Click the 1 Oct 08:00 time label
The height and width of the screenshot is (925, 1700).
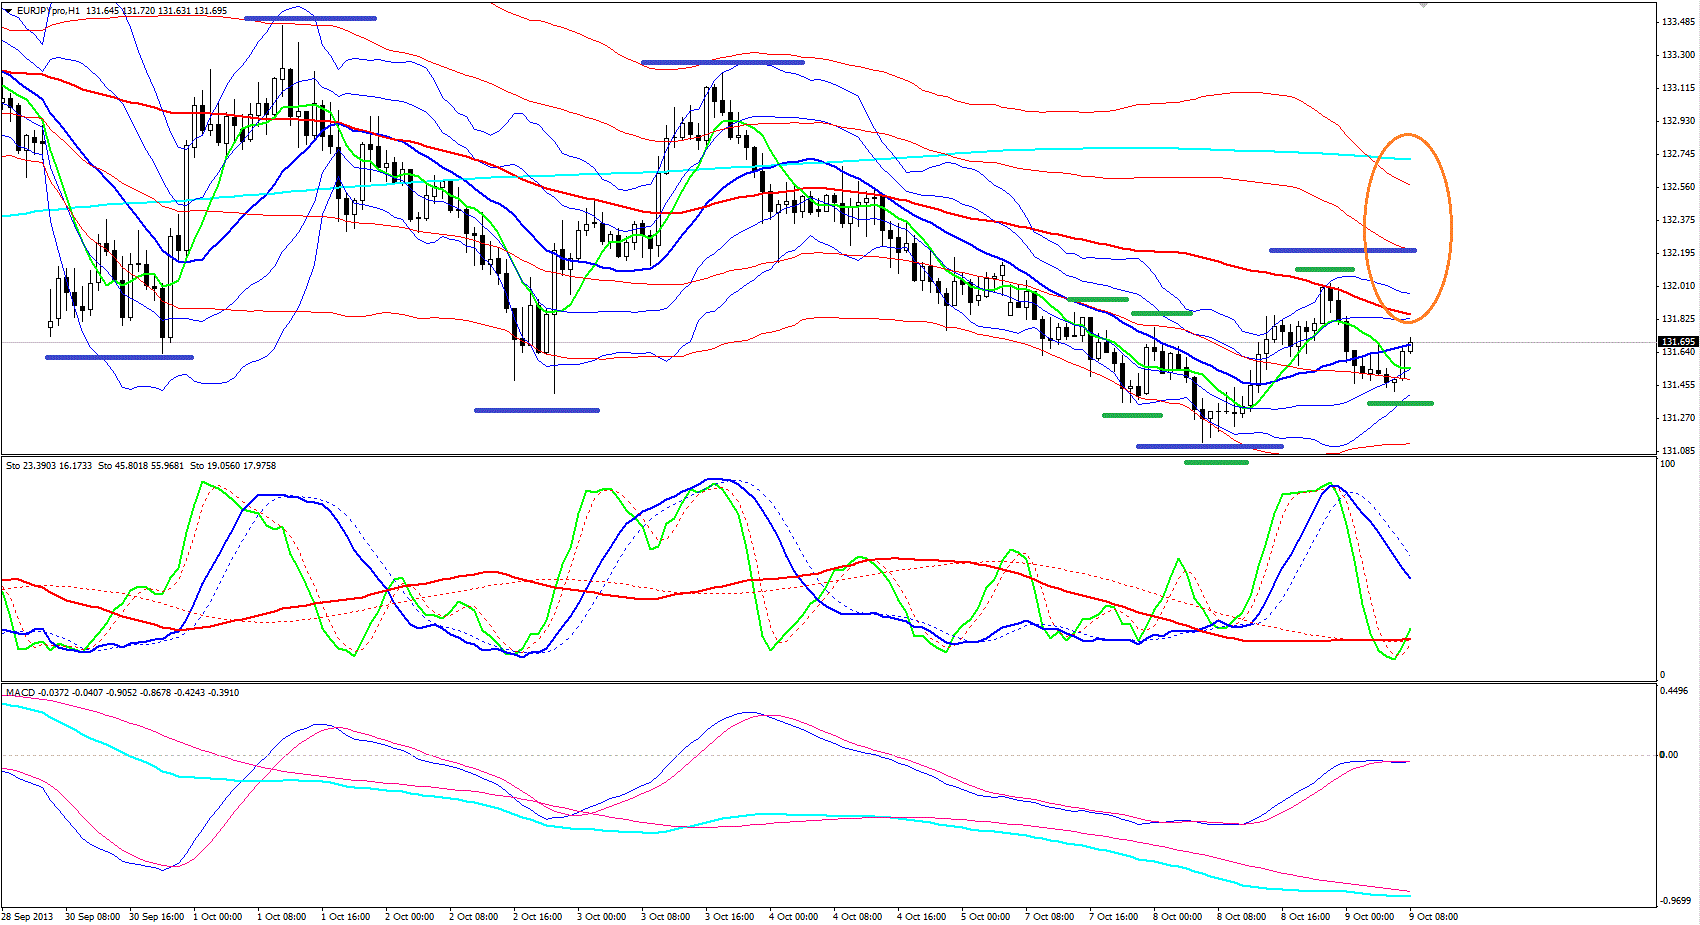coord(281,917)
